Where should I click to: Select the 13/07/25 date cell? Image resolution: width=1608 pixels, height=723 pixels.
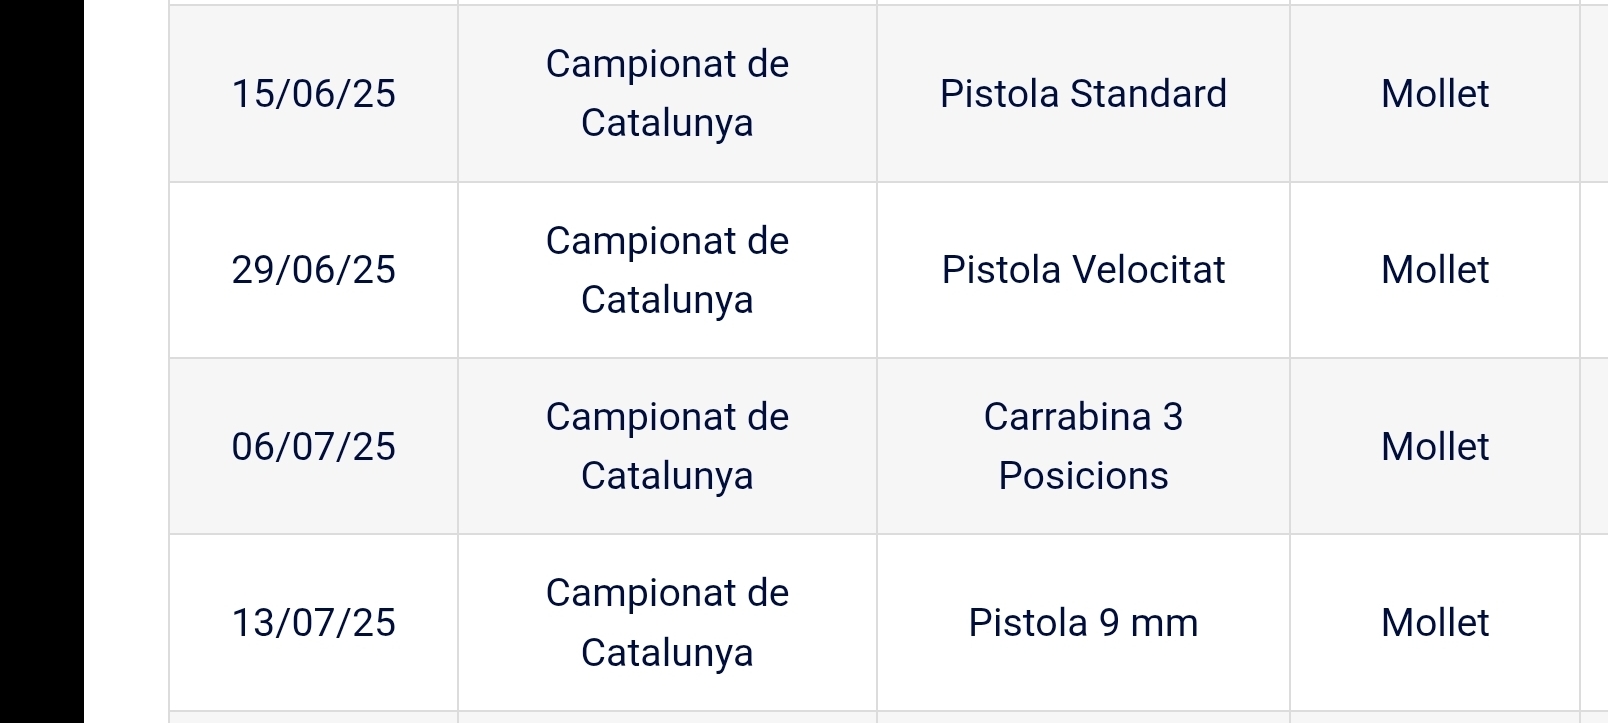[x=313, y=623]
